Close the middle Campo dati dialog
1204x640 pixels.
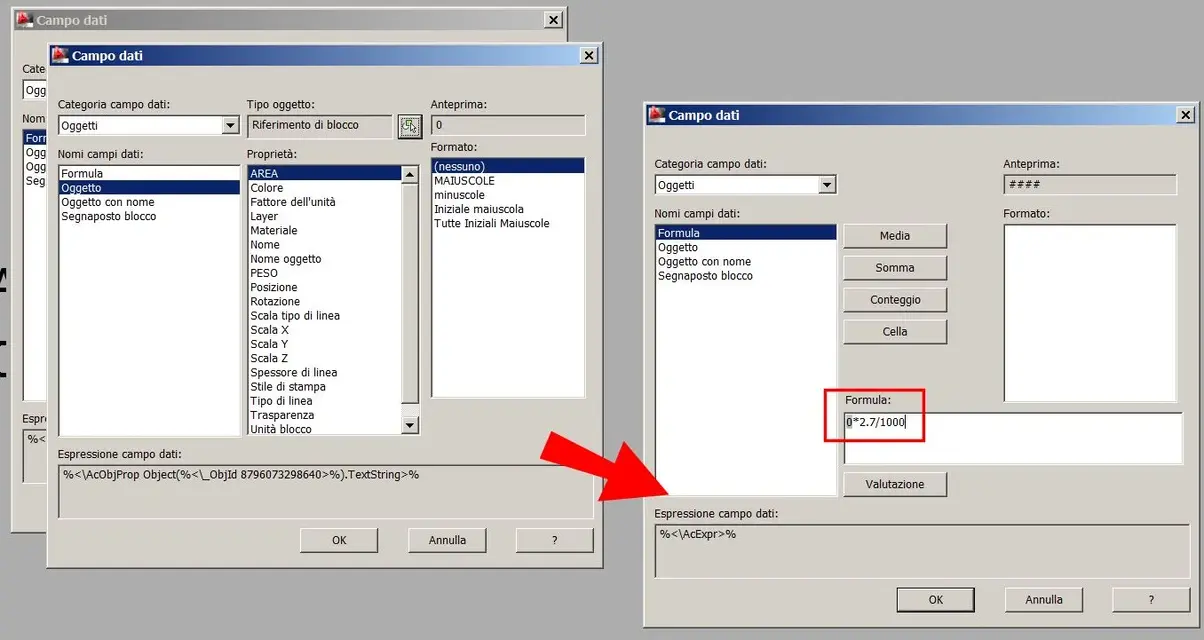[589, 56]
